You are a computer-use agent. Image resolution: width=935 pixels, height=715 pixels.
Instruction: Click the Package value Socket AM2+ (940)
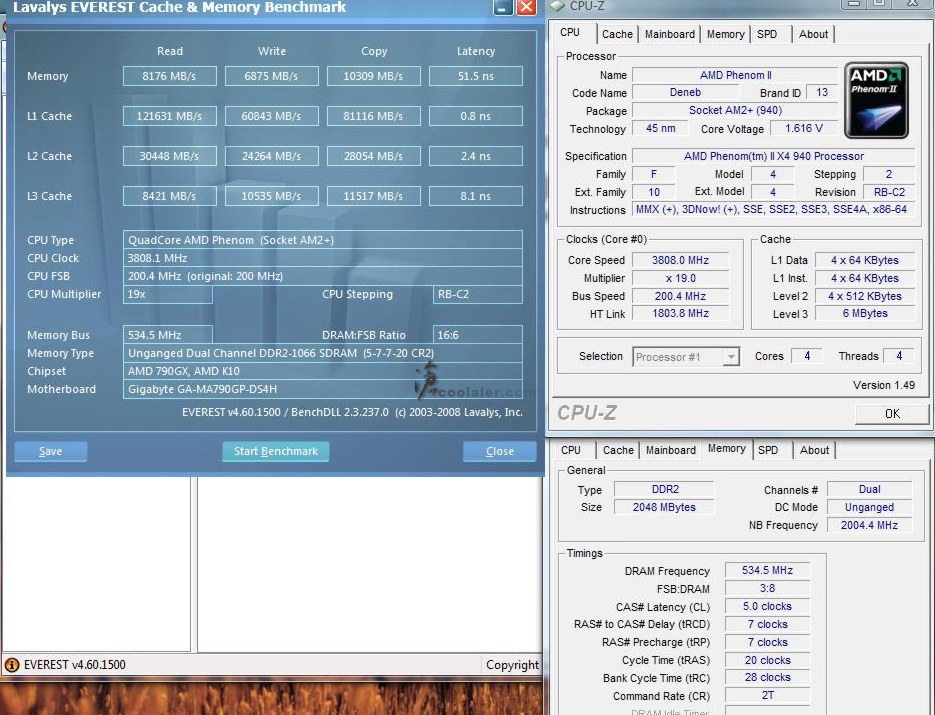click(735, 110)
